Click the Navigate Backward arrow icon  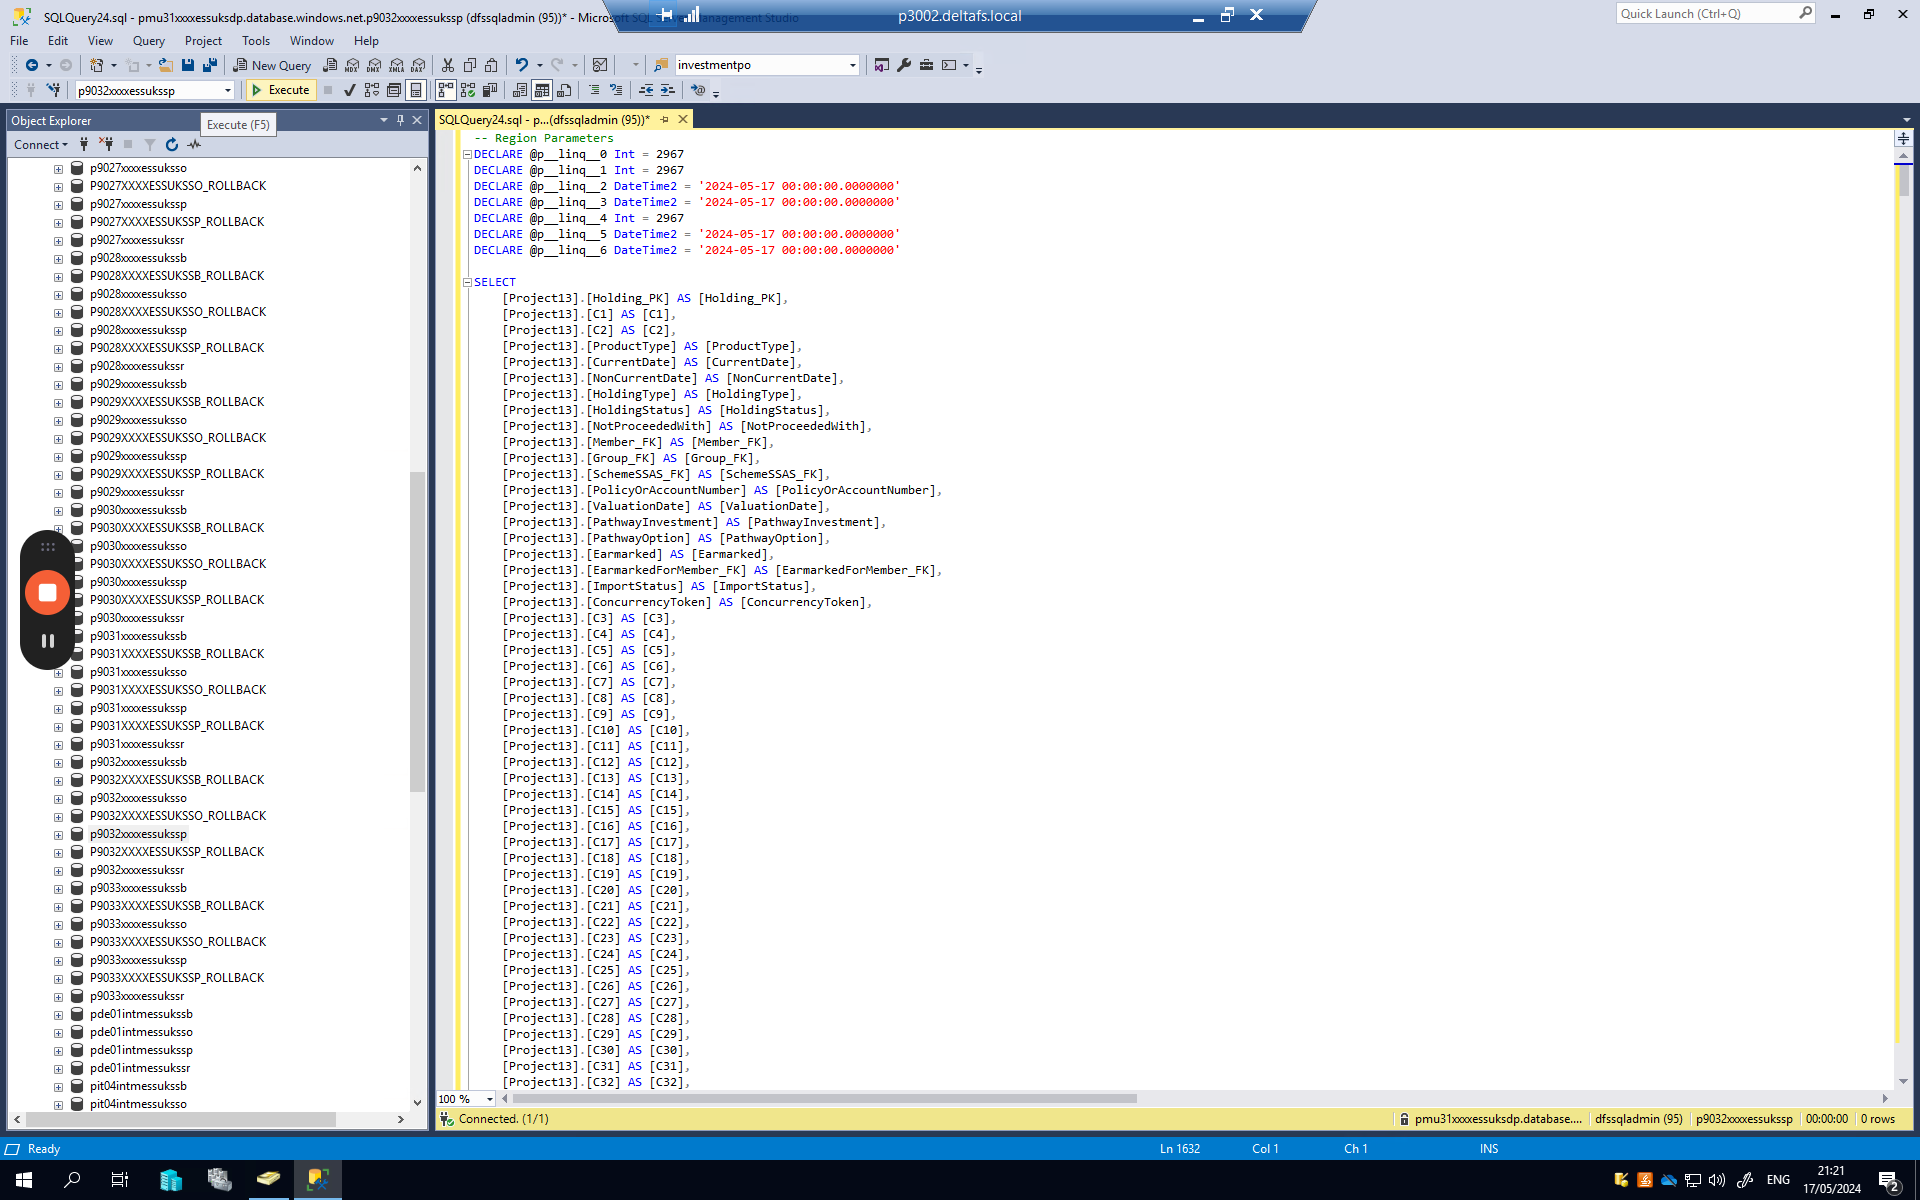32,65
